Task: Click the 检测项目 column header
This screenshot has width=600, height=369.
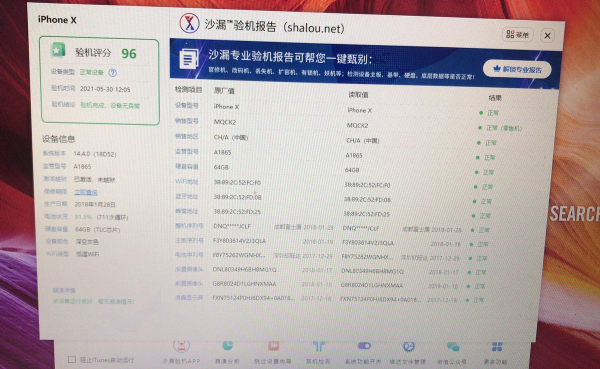Action: pos(188,90)
